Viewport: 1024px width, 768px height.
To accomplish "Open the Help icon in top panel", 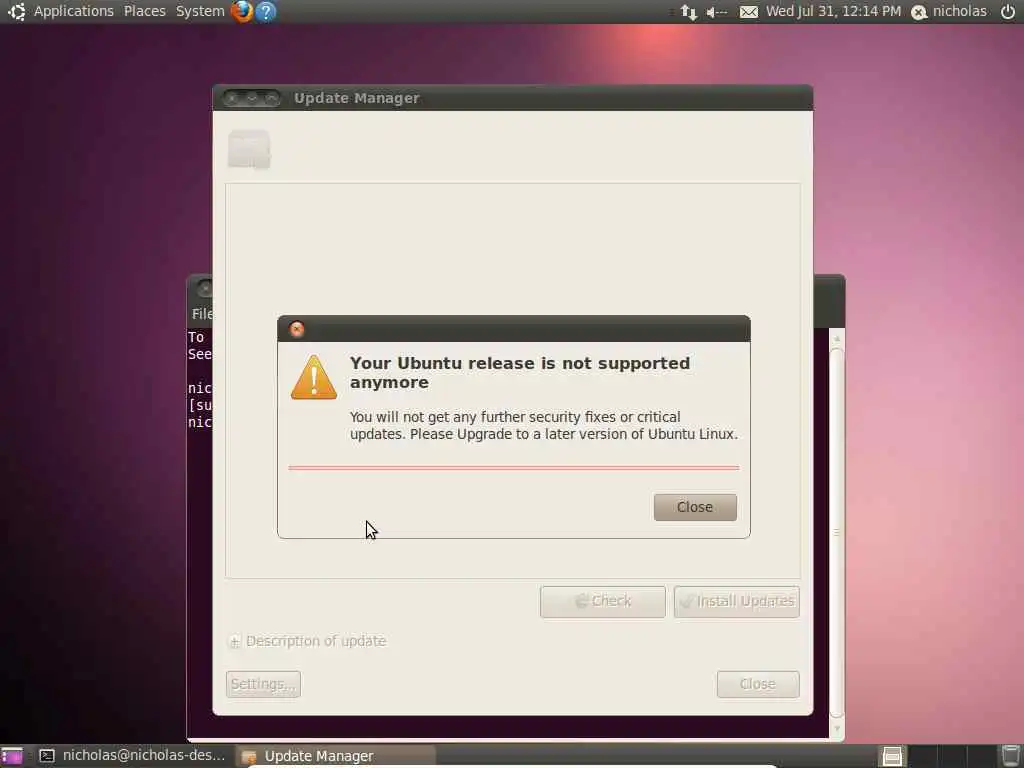I will pyautogui.click(x=266, y=11).
